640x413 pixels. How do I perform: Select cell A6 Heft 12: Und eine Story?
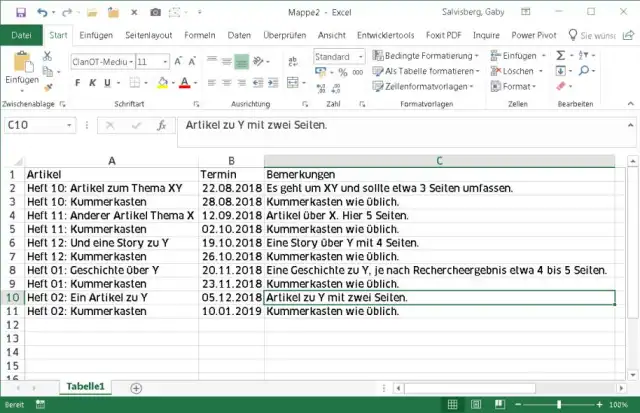click(x=111, y=242)
